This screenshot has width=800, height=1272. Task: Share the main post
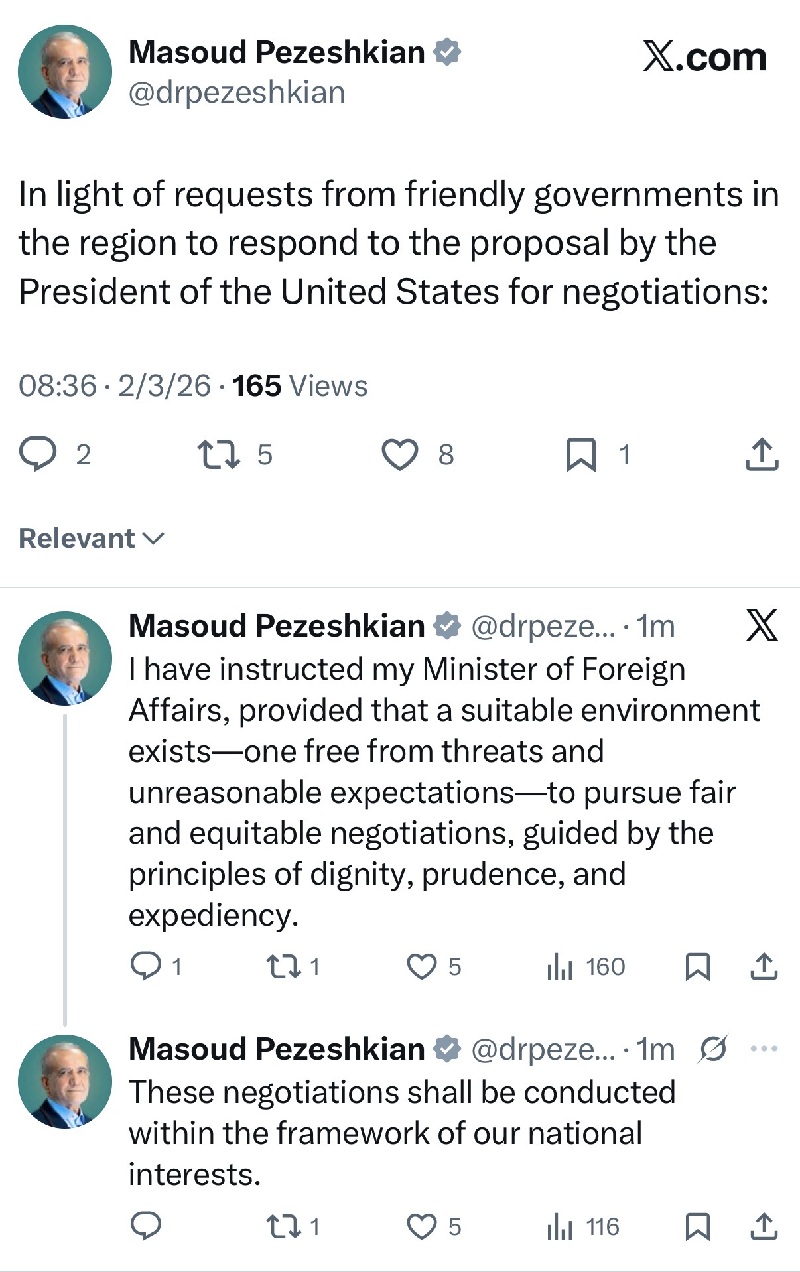(x=762, y=455)
